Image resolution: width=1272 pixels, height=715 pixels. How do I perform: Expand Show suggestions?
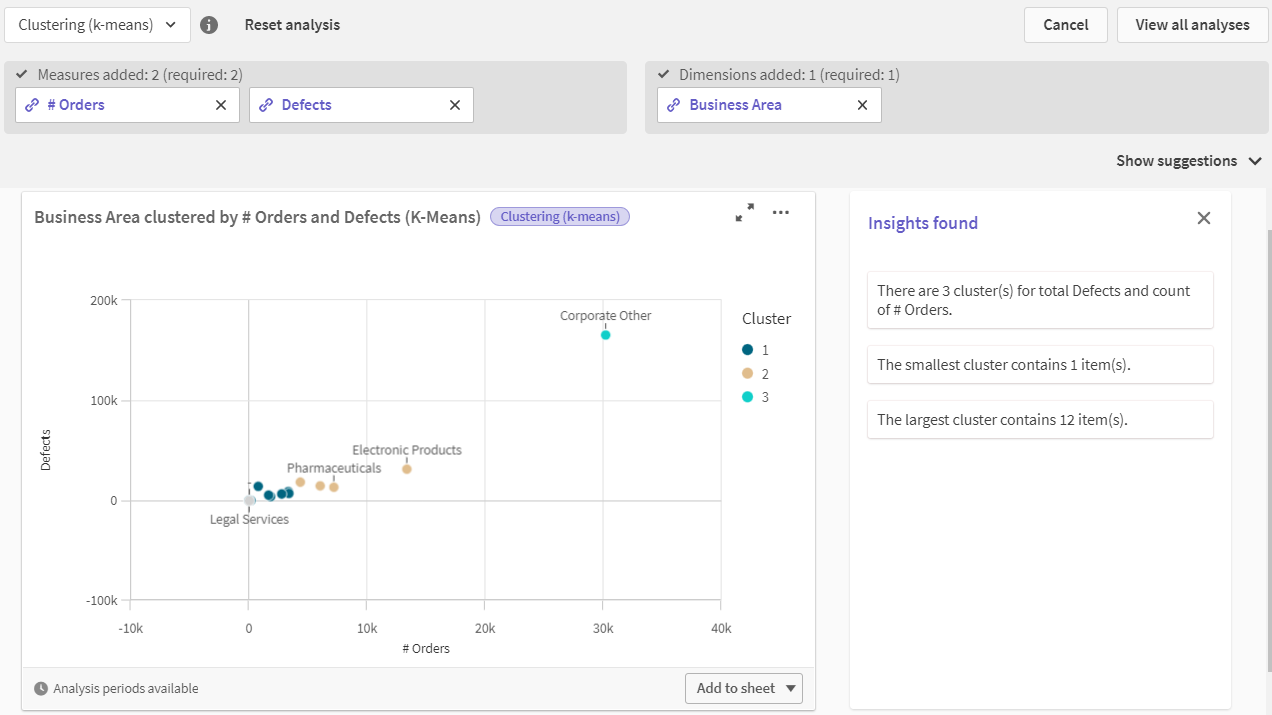coord(1189,160)
